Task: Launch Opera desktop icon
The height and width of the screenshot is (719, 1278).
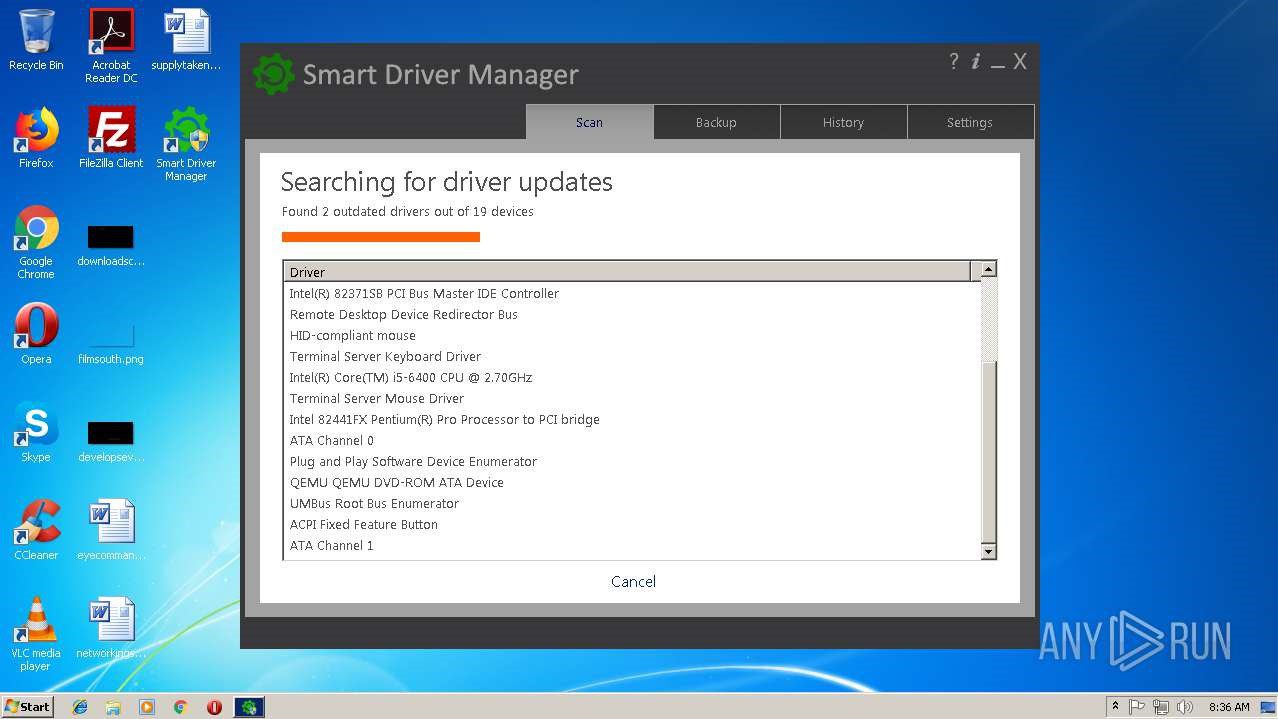Action: 36,334
